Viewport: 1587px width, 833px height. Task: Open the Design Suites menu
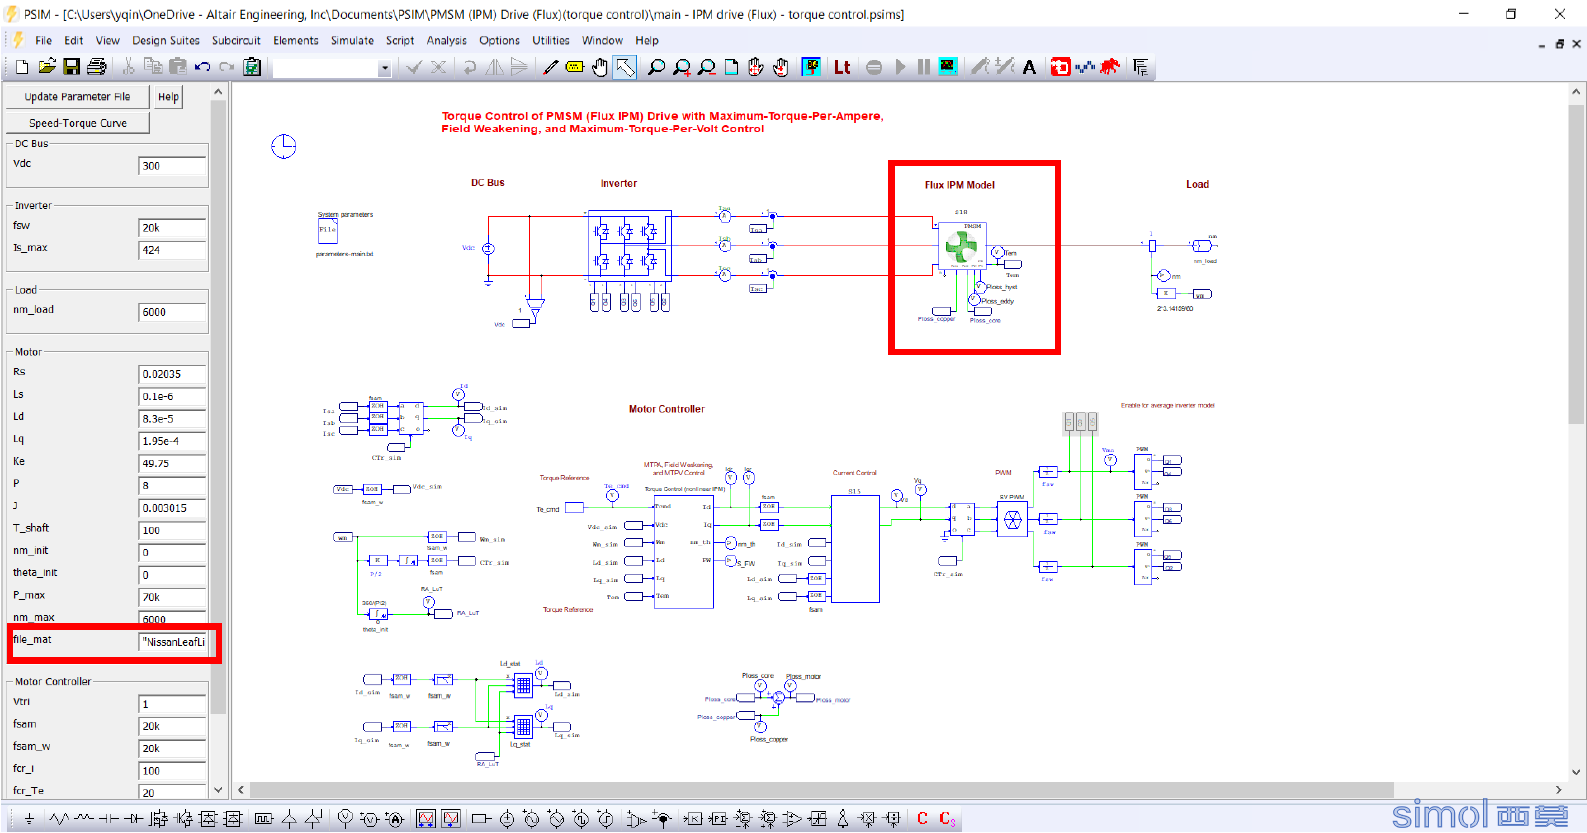[x=166, y=41]
